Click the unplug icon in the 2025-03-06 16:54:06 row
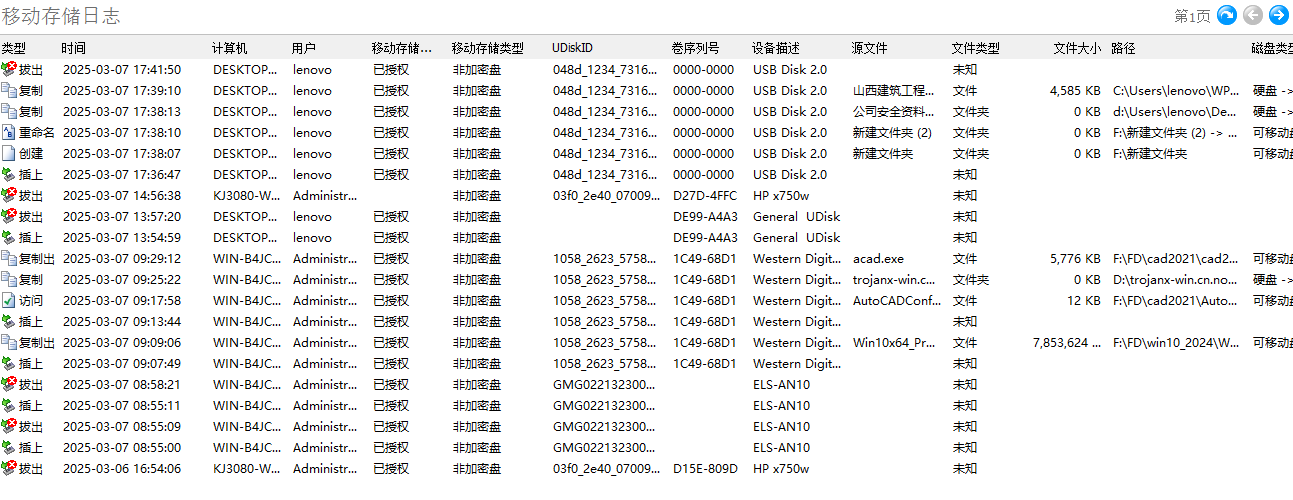The height and width of the screenshot is (500, 1293). click(x=9, y=468)
